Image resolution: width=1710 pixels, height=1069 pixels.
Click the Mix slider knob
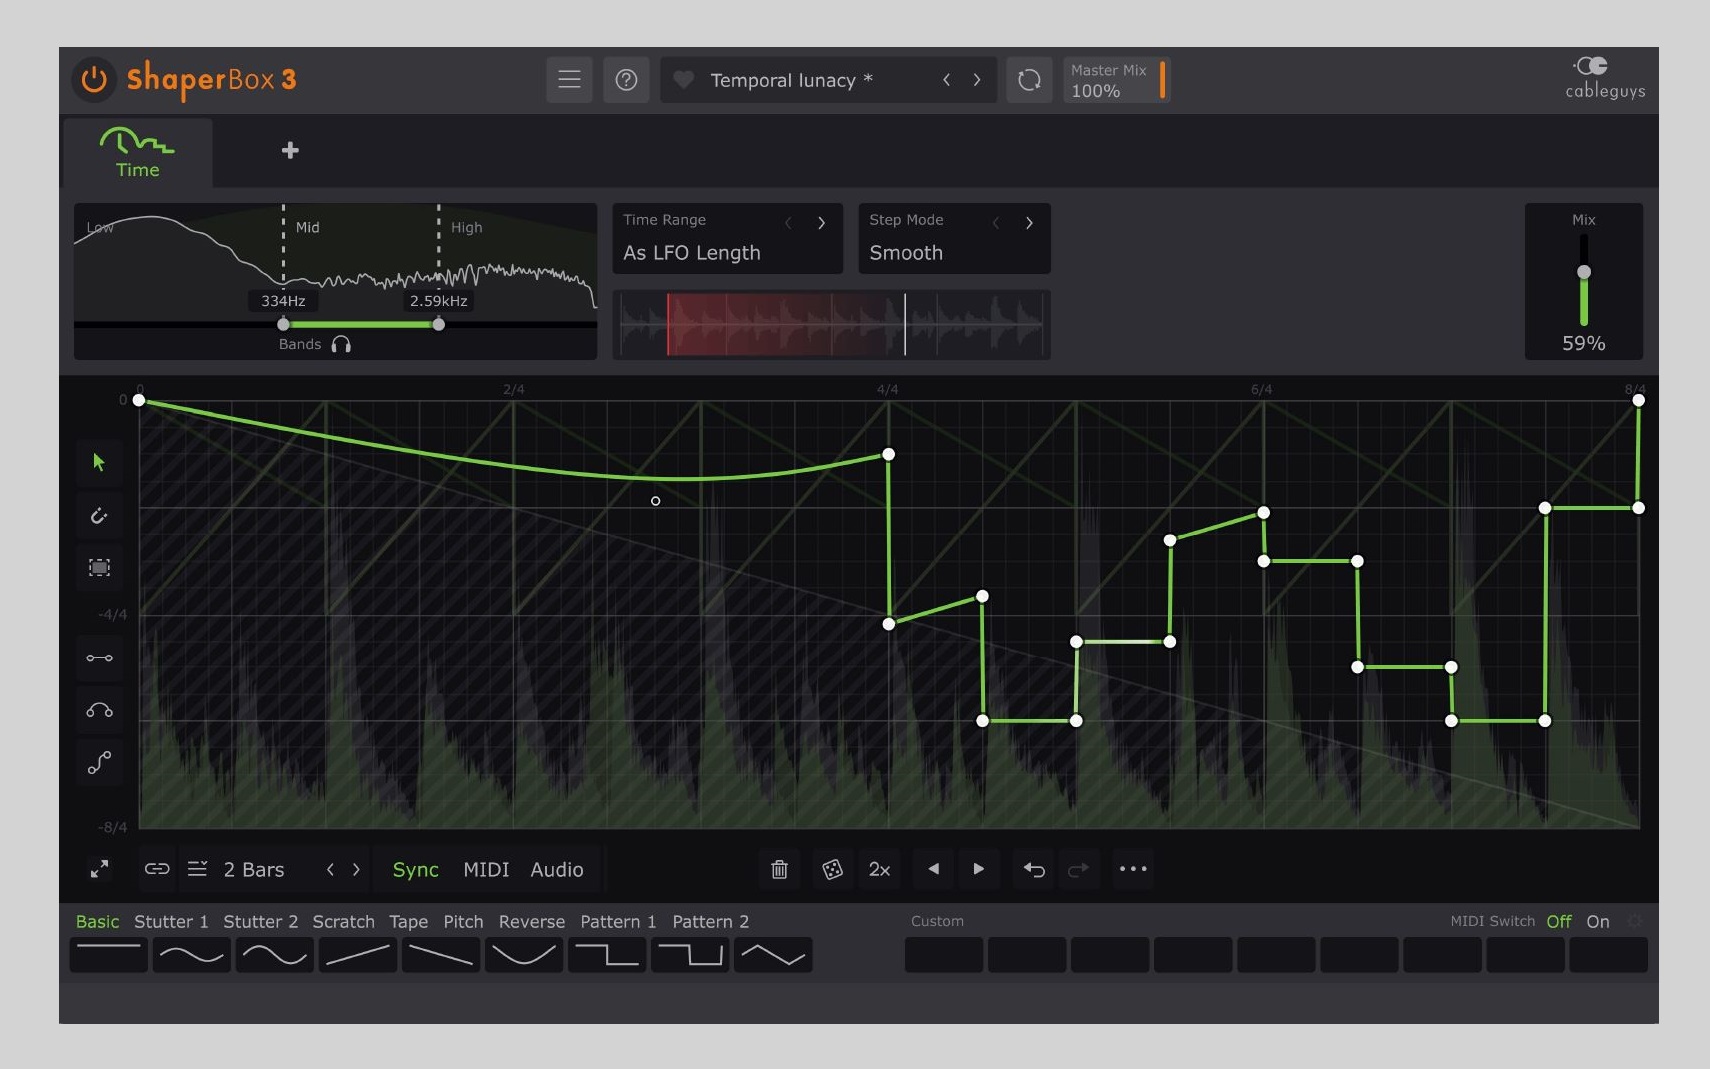click(x=1584, y=272)
